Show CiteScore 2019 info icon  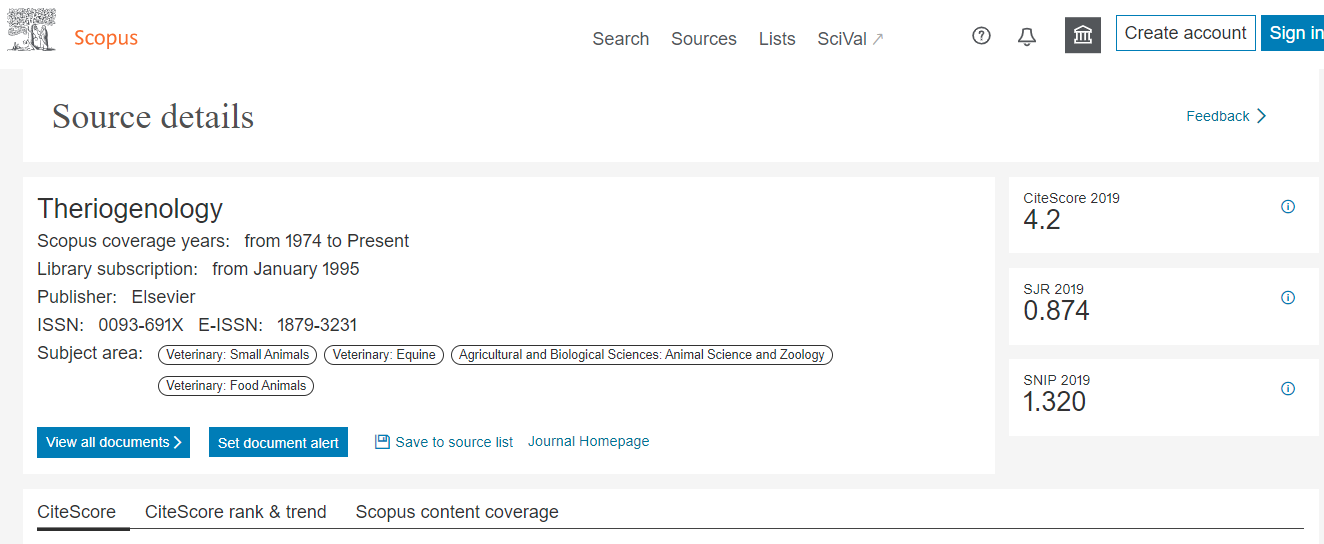tap(1288, 207)
